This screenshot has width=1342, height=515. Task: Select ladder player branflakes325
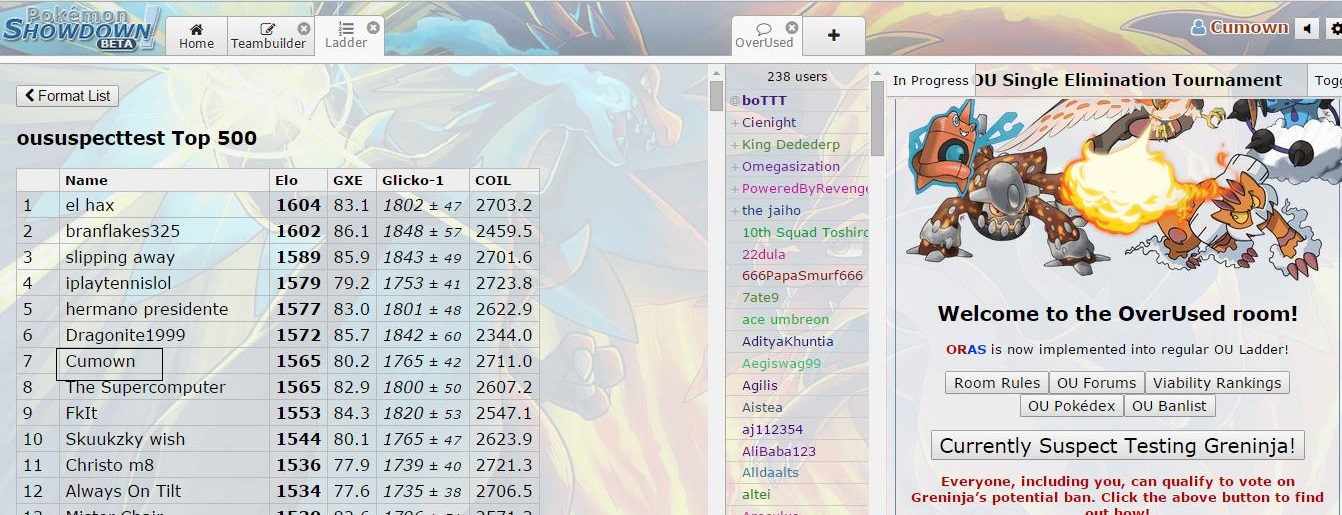point(123,231)
